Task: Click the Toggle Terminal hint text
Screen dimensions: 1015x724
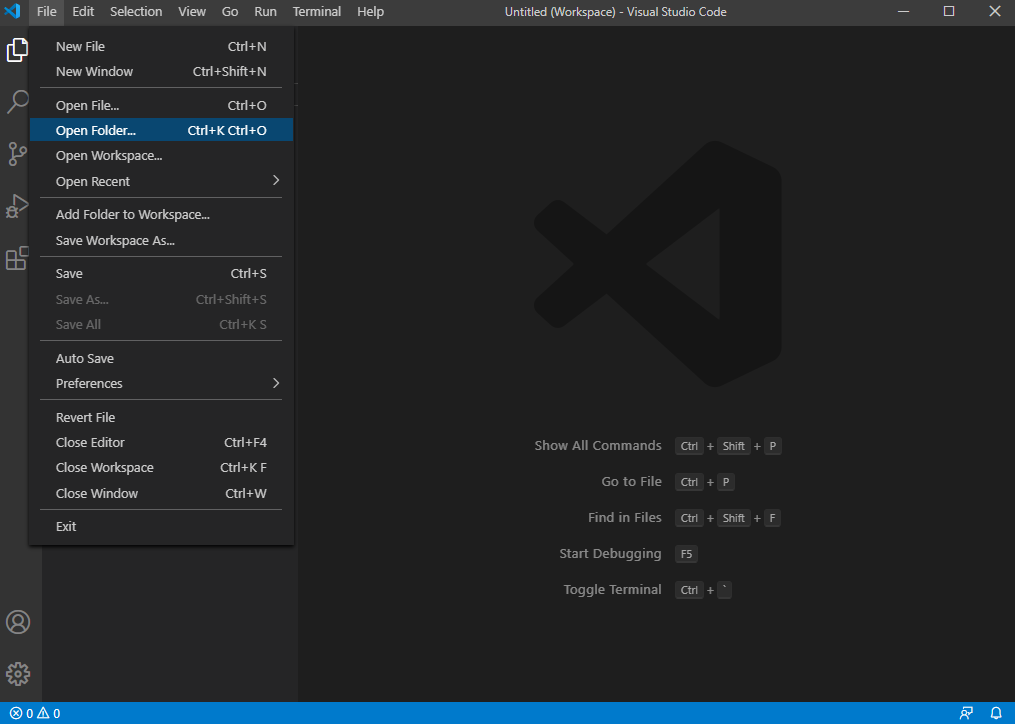Action: [612, 589]
